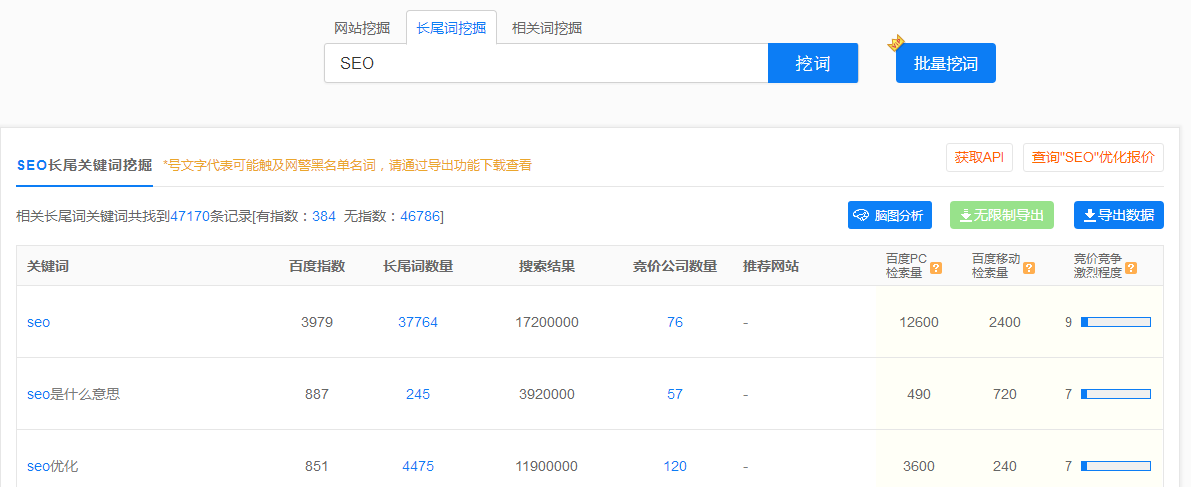Click the SEO keyword input field
The image size is (1191, 487).
click(545, 63)
